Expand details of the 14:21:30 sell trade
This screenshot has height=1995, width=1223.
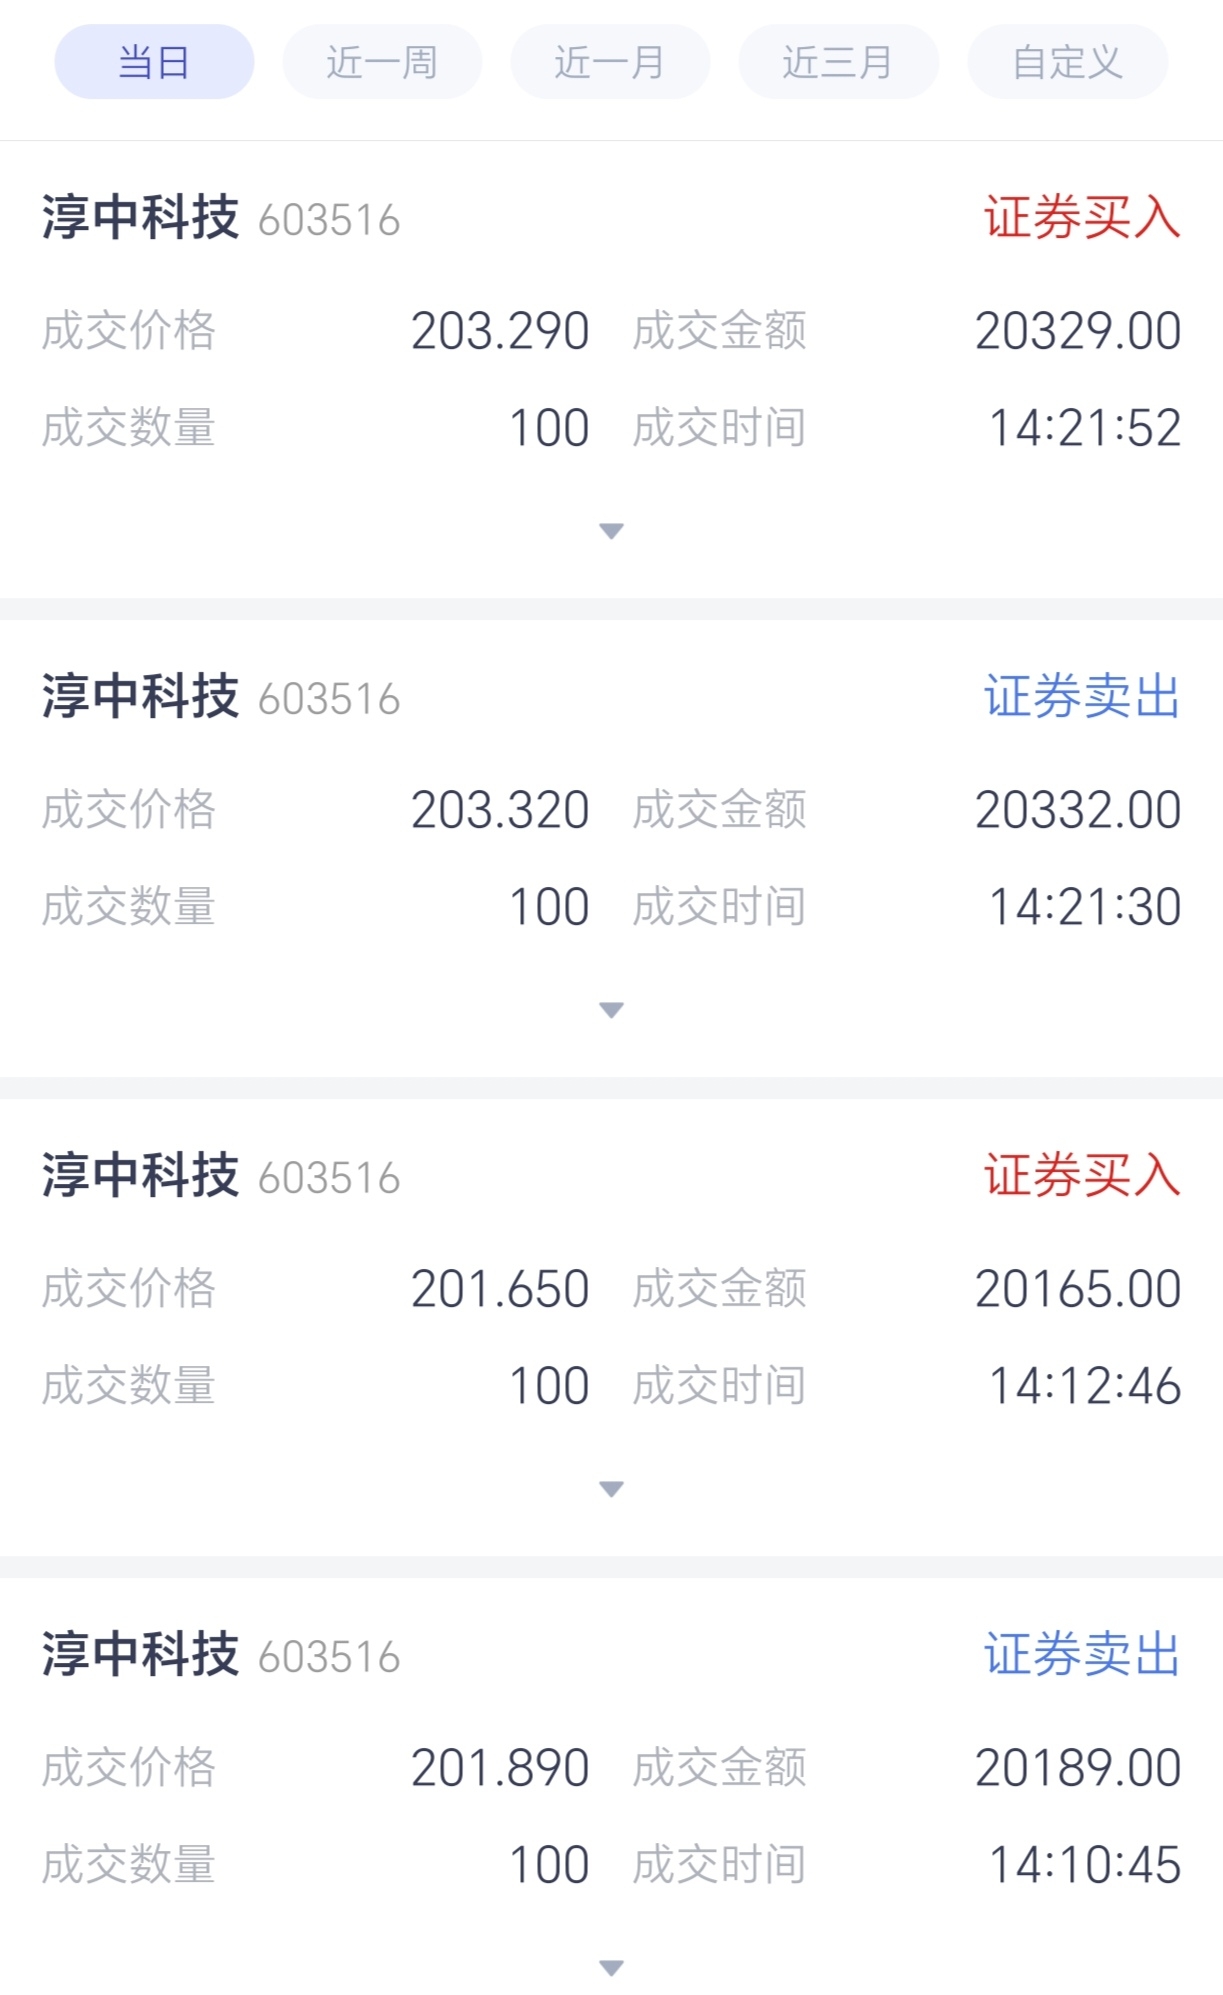611,1010
